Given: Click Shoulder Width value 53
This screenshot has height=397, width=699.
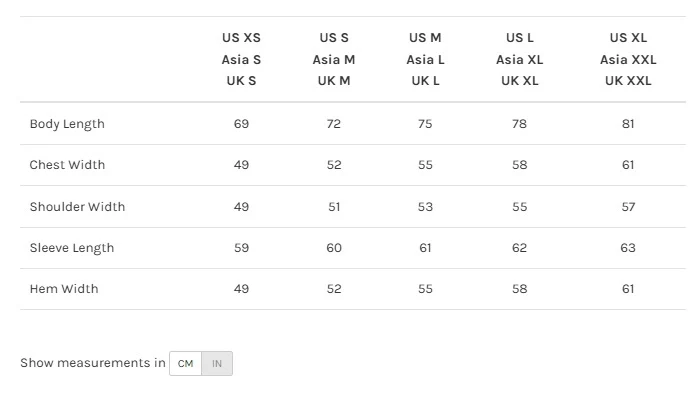Looking at the screenshot, I should pos(425,207).
